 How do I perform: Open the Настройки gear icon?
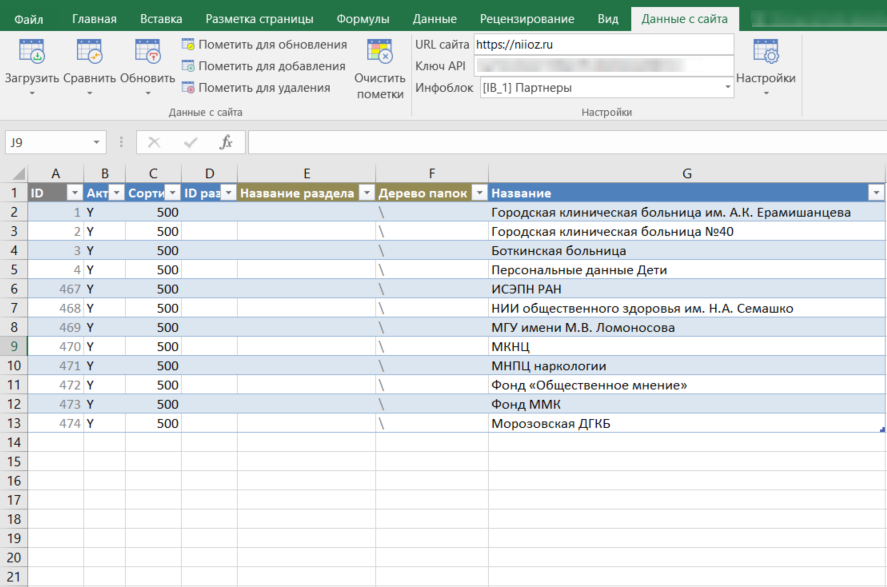pyautogui.click(x=765, y=52)
